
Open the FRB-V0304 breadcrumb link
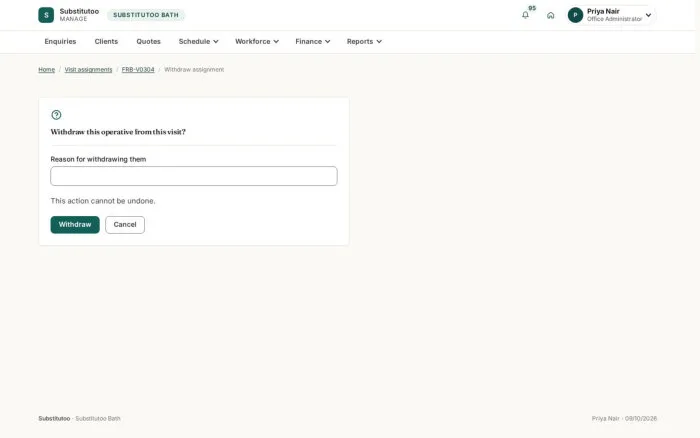(x=138, y=70)
